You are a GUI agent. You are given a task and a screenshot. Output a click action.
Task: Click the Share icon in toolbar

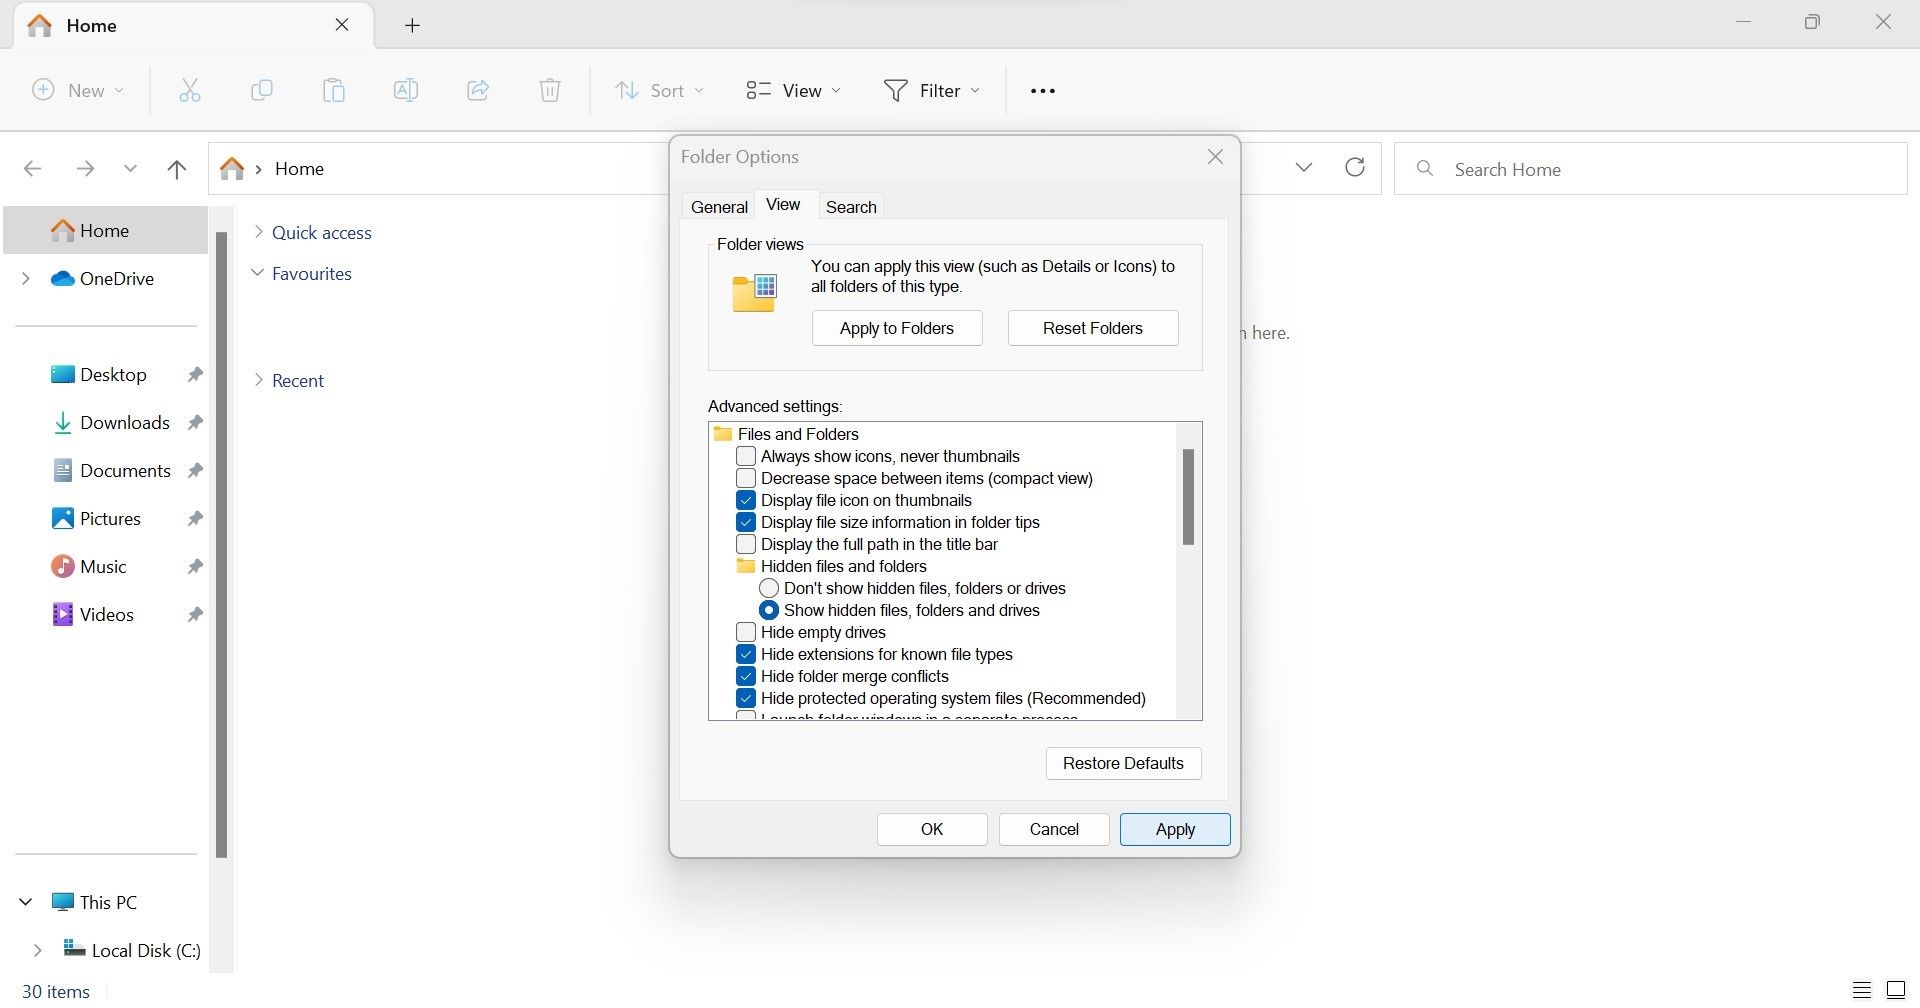click(478, 90)
